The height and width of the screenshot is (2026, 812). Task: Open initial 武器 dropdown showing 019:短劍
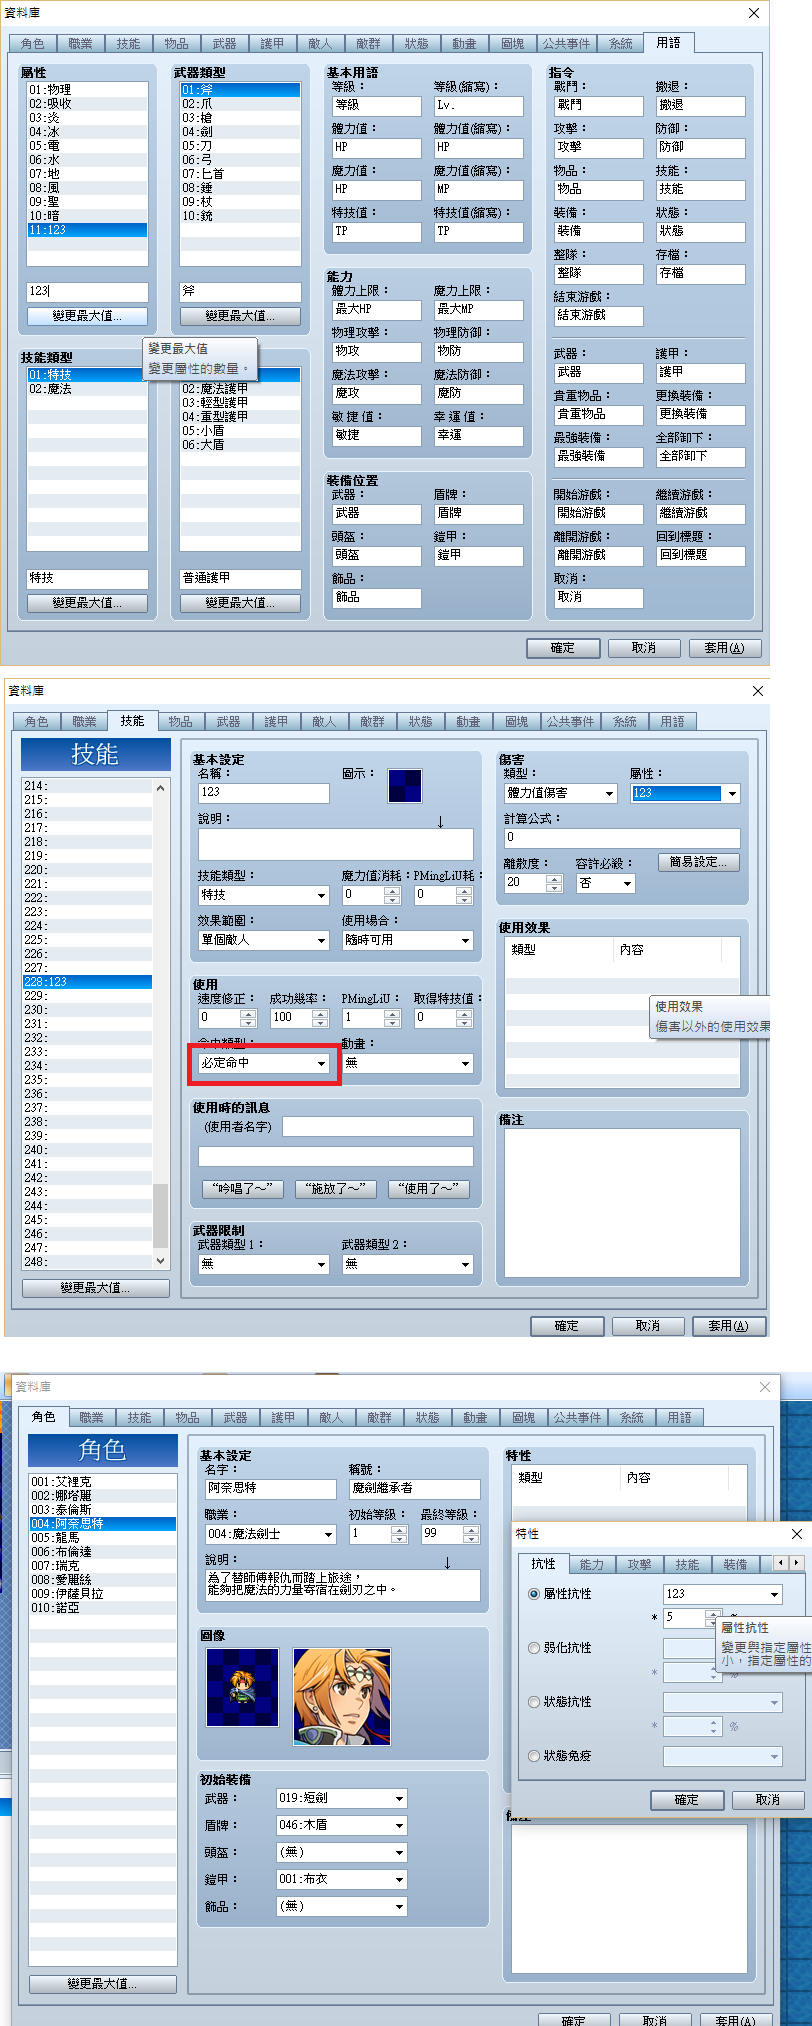(x=342, y=1798)
